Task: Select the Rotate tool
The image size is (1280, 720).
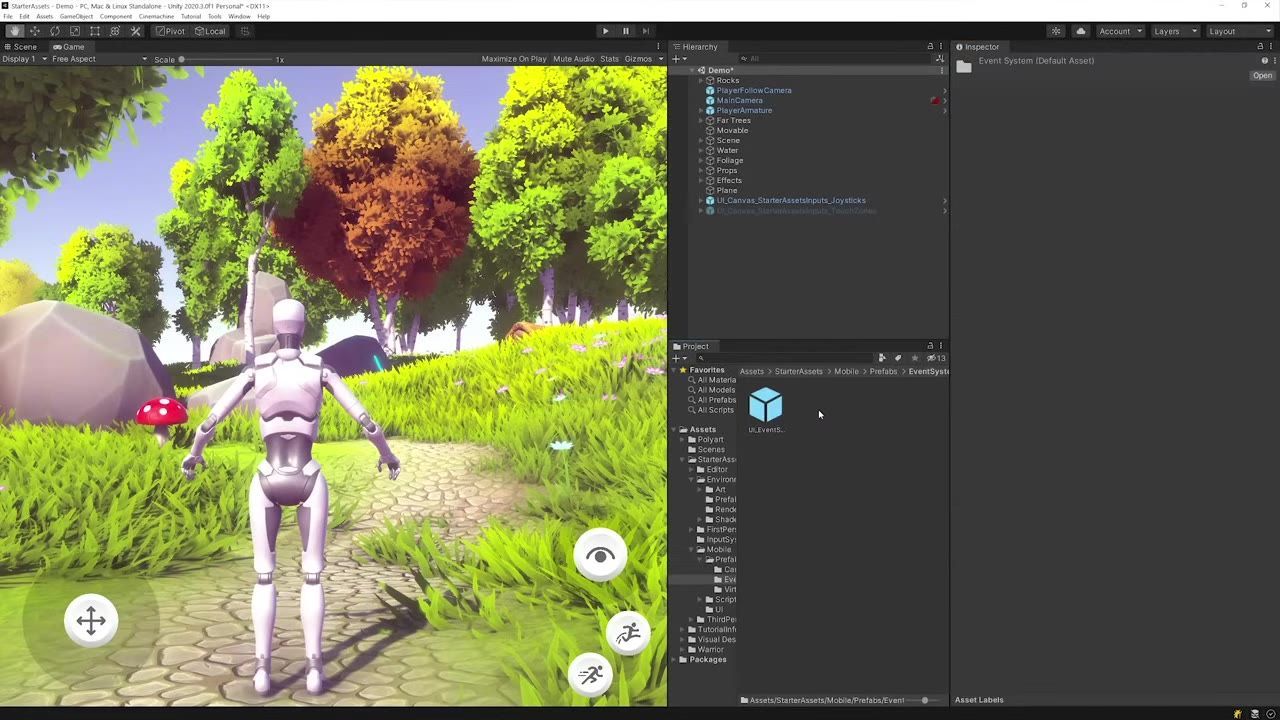Action: (55, 31)
